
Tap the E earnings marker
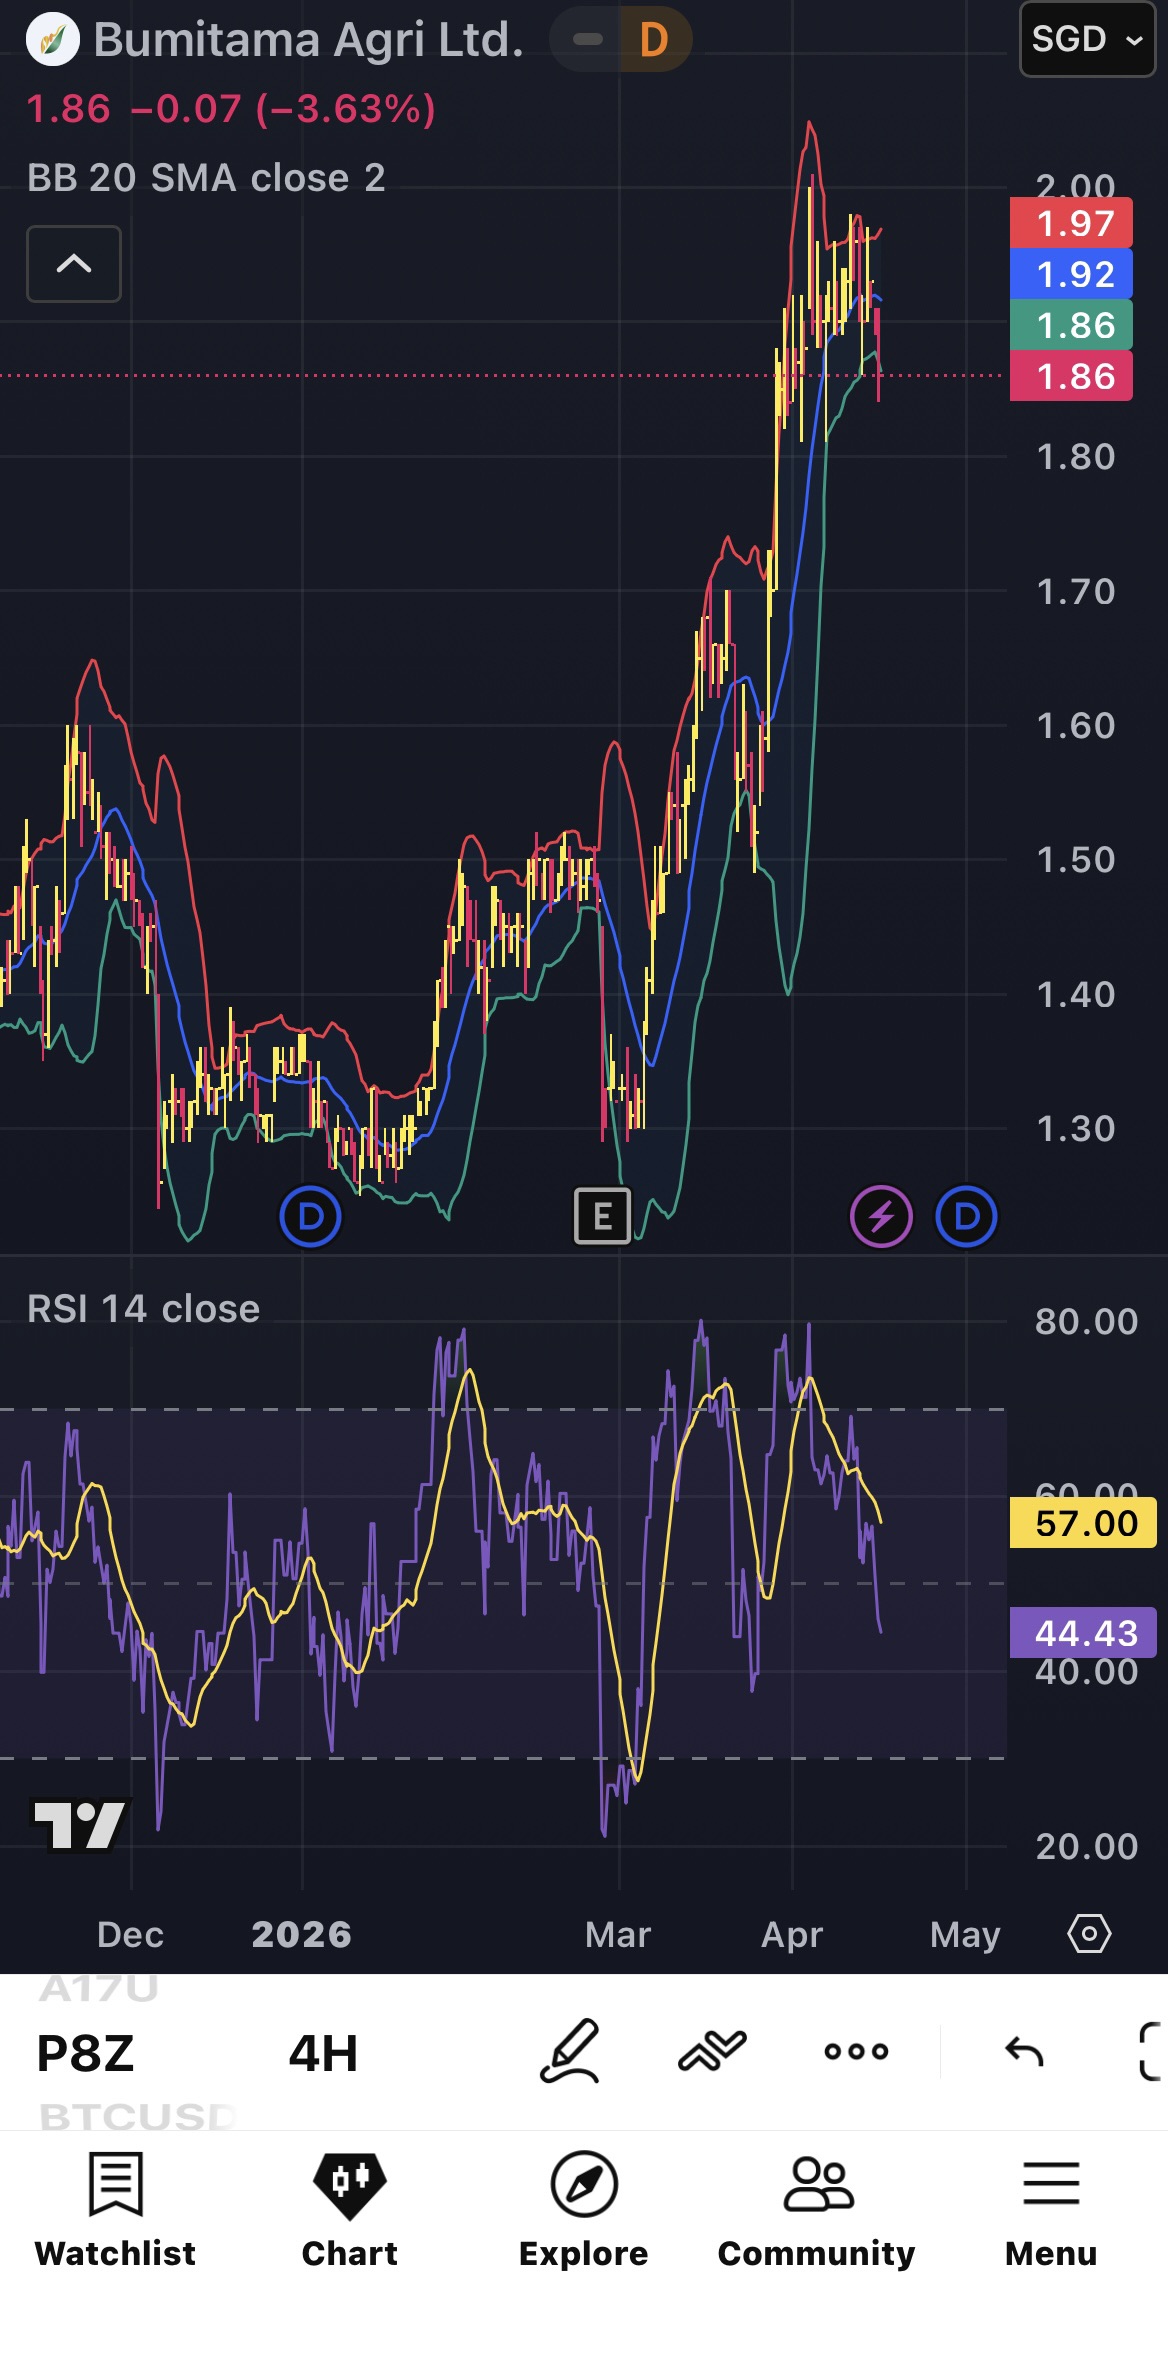click(x=602, y=1217)
